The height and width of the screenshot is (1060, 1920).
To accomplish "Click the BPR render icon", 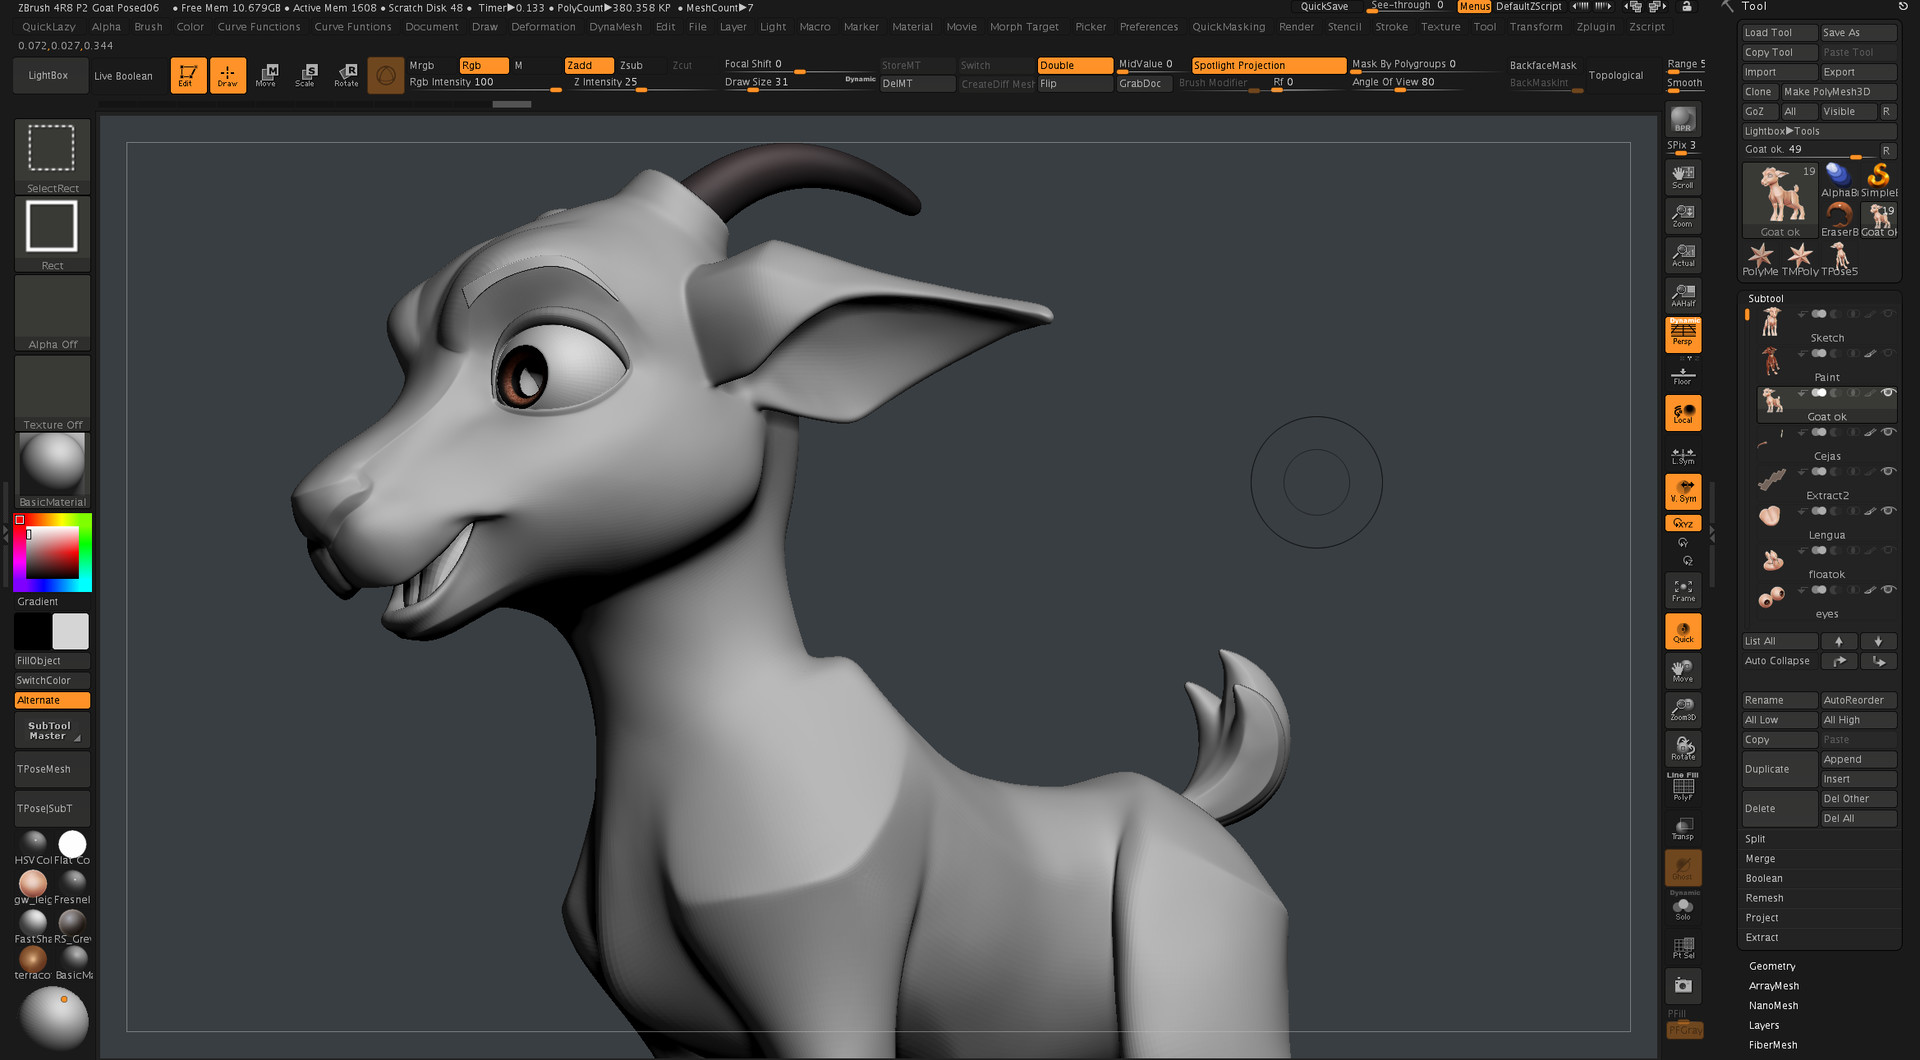I will [x=1683, y=120].
